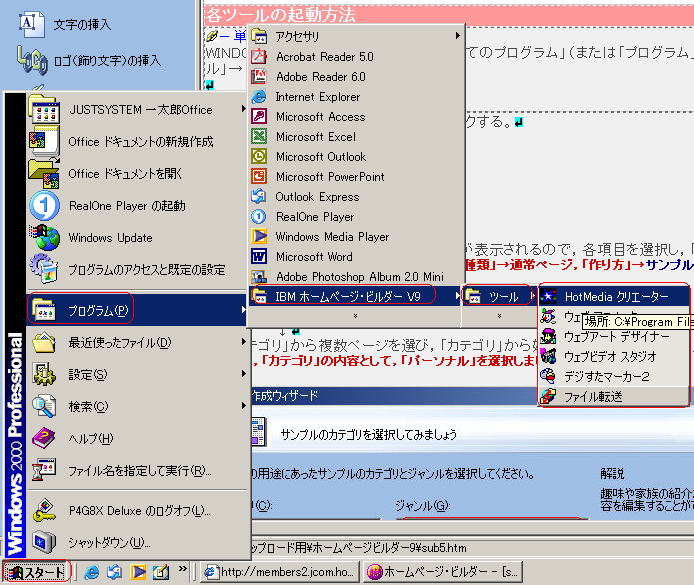Launch Windows Media Player from Programs
Image resolution: width=694 pixels, height=585 pixels.
[332, 237]
